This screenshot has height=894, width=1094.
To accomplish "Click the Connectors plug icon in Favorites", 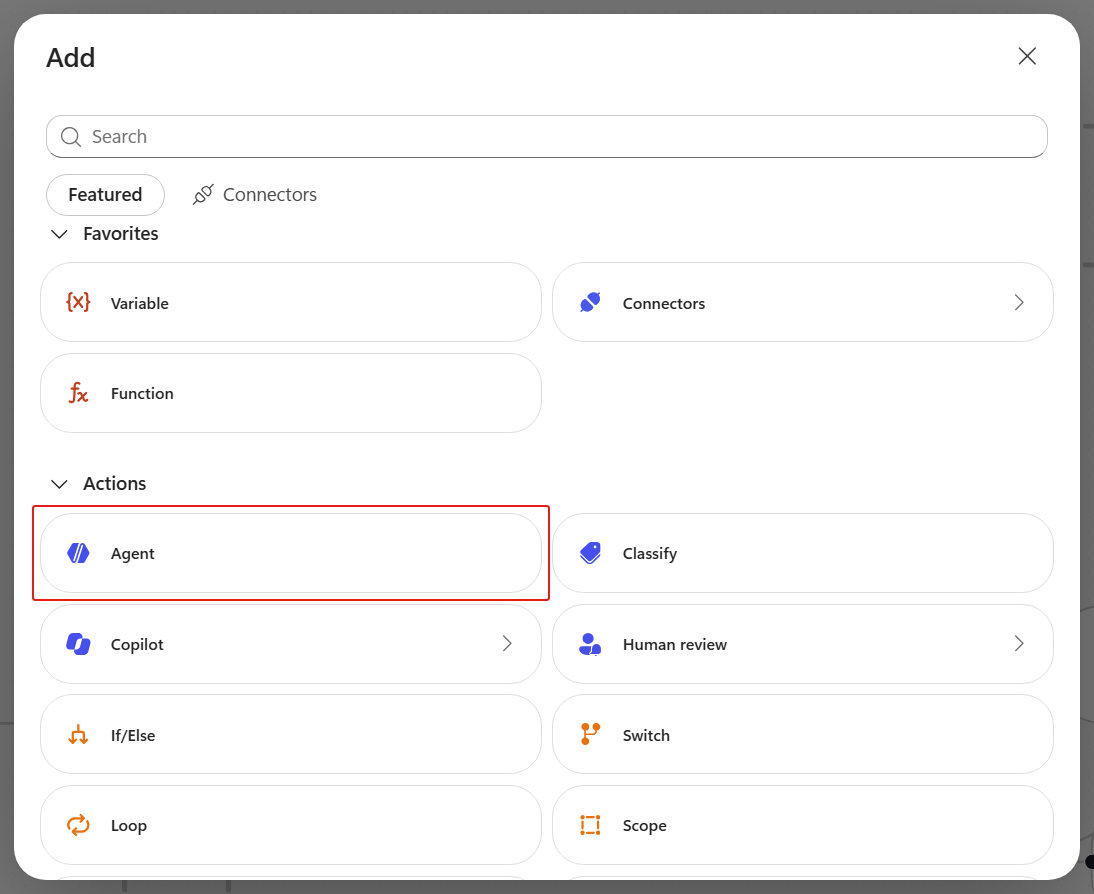I will click(590, 302).
